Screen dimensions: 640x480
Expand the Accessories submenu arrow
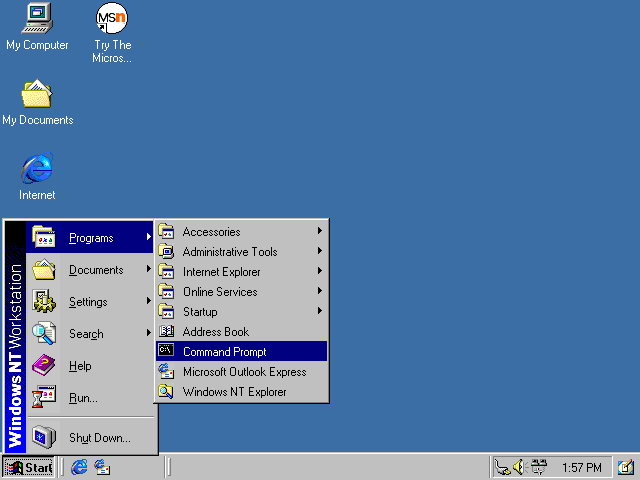point(320,231)
